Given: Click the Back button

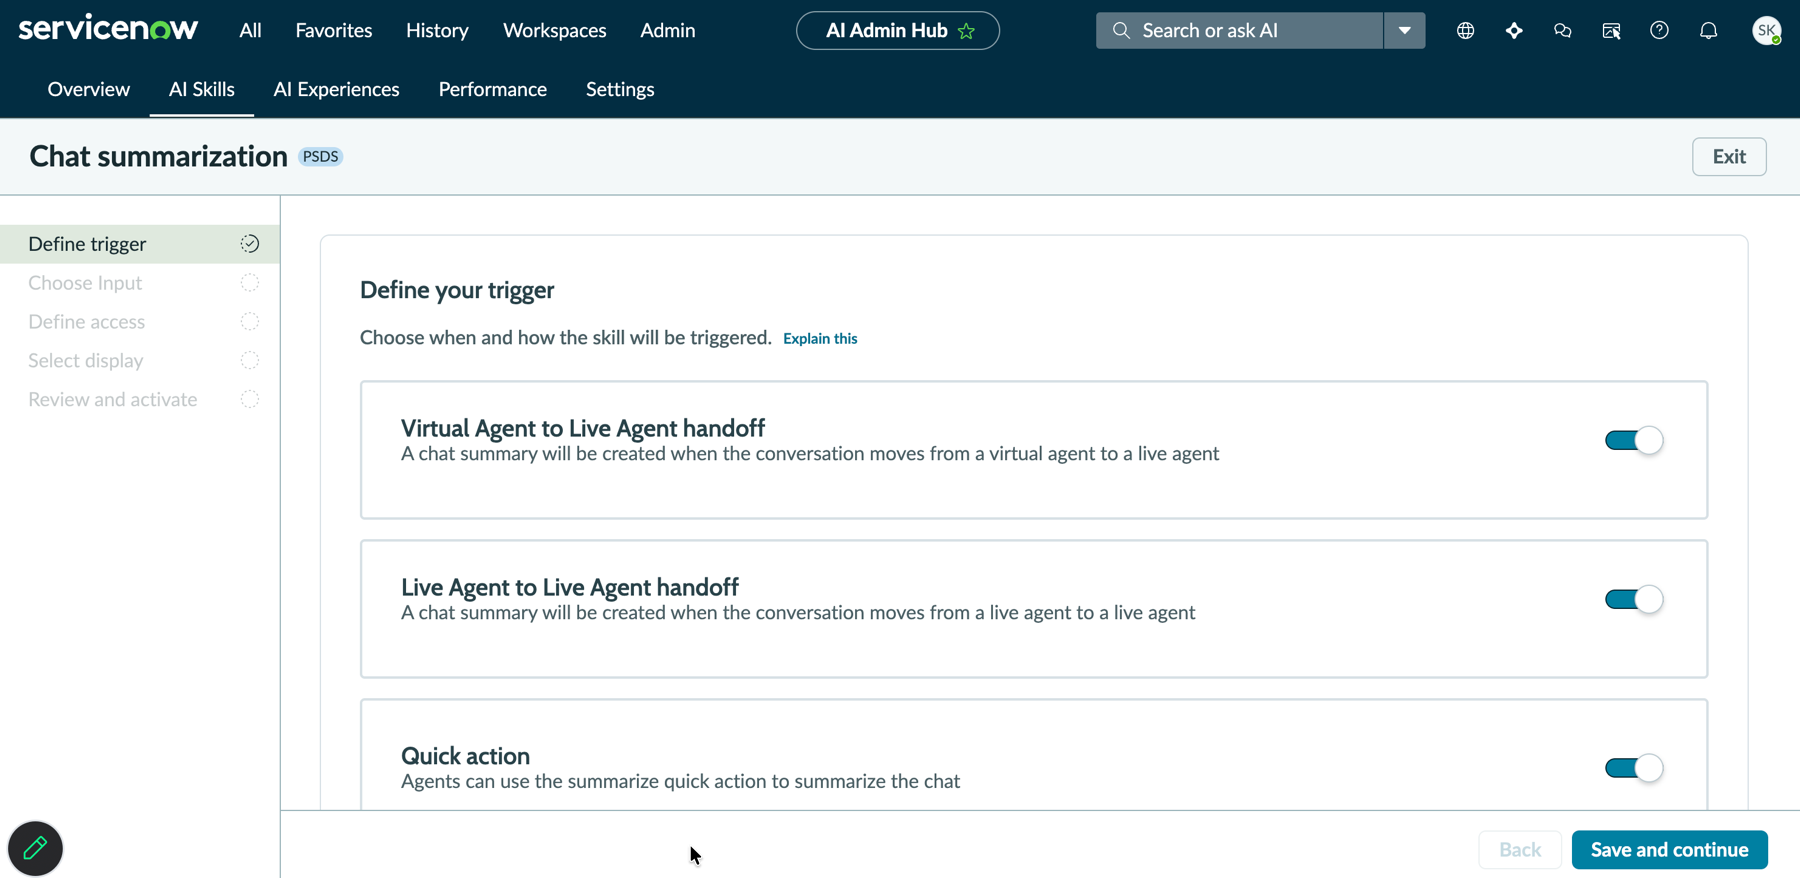Looking at the screenshot, I should pos(1520,850).
